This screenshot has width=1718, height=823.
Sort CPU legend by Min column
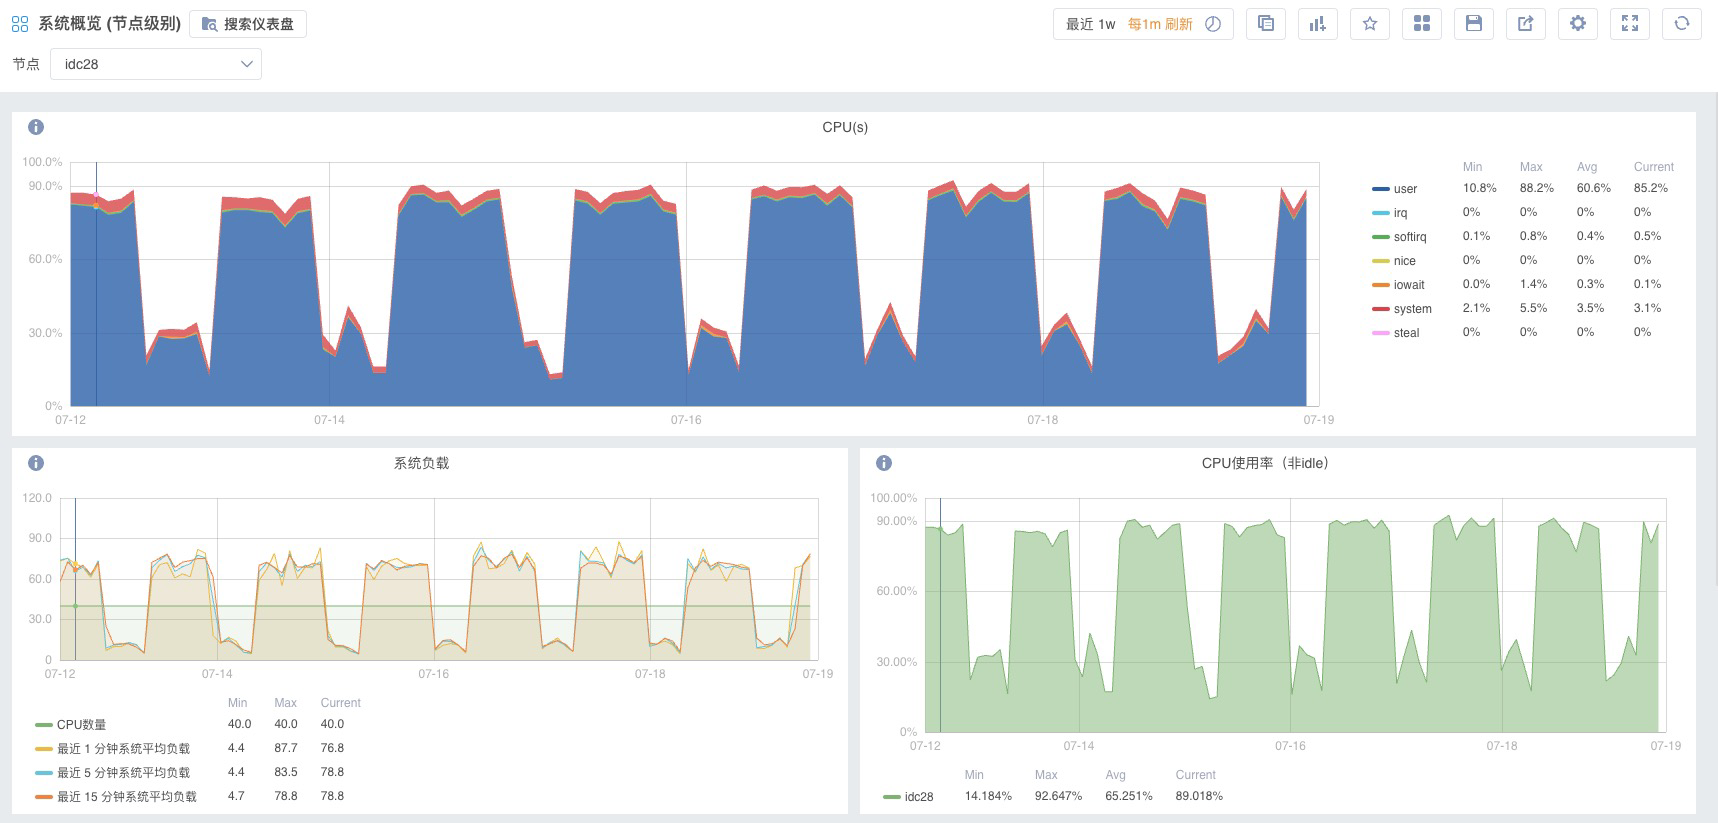click(x=1472, y=167)
